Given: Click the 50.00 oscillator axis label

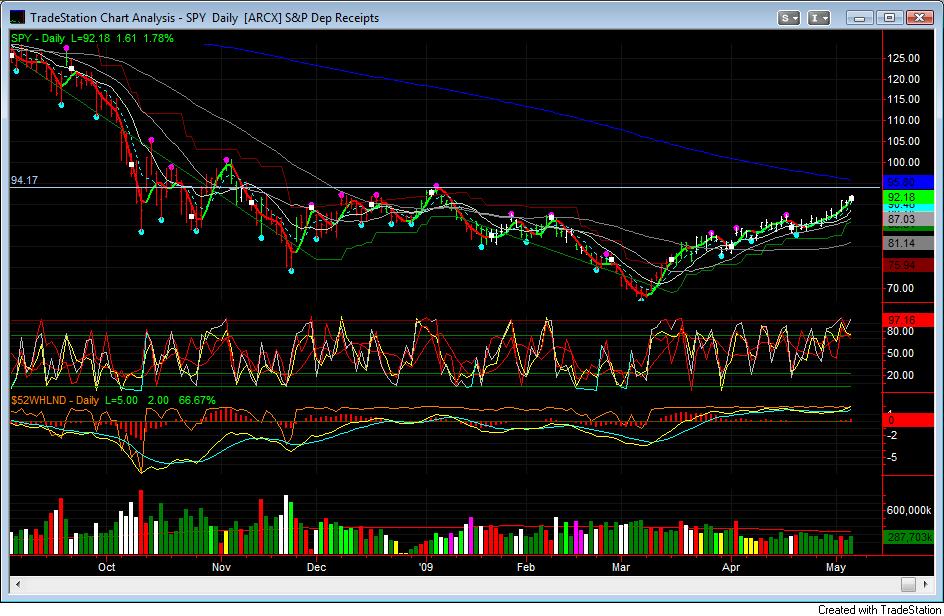Looking at the screenshot, I should point(900,353).
